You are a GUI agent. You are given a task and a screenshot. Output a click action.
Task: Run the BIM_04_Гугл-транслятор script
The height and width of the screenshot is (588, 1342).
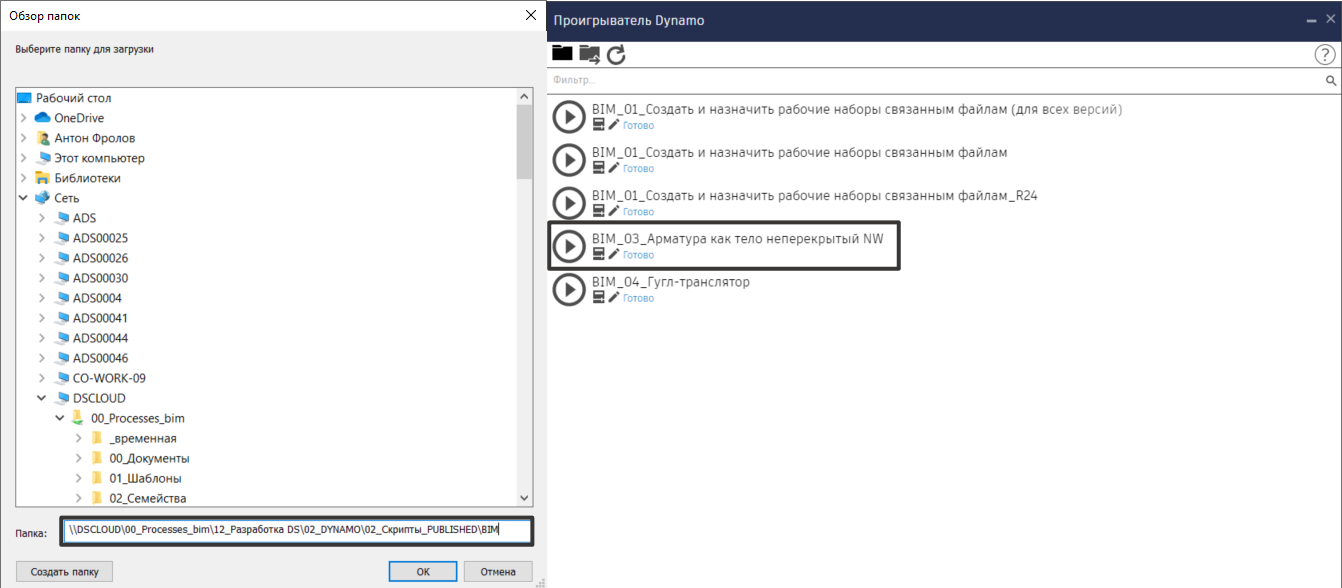[x=569, y=290]
